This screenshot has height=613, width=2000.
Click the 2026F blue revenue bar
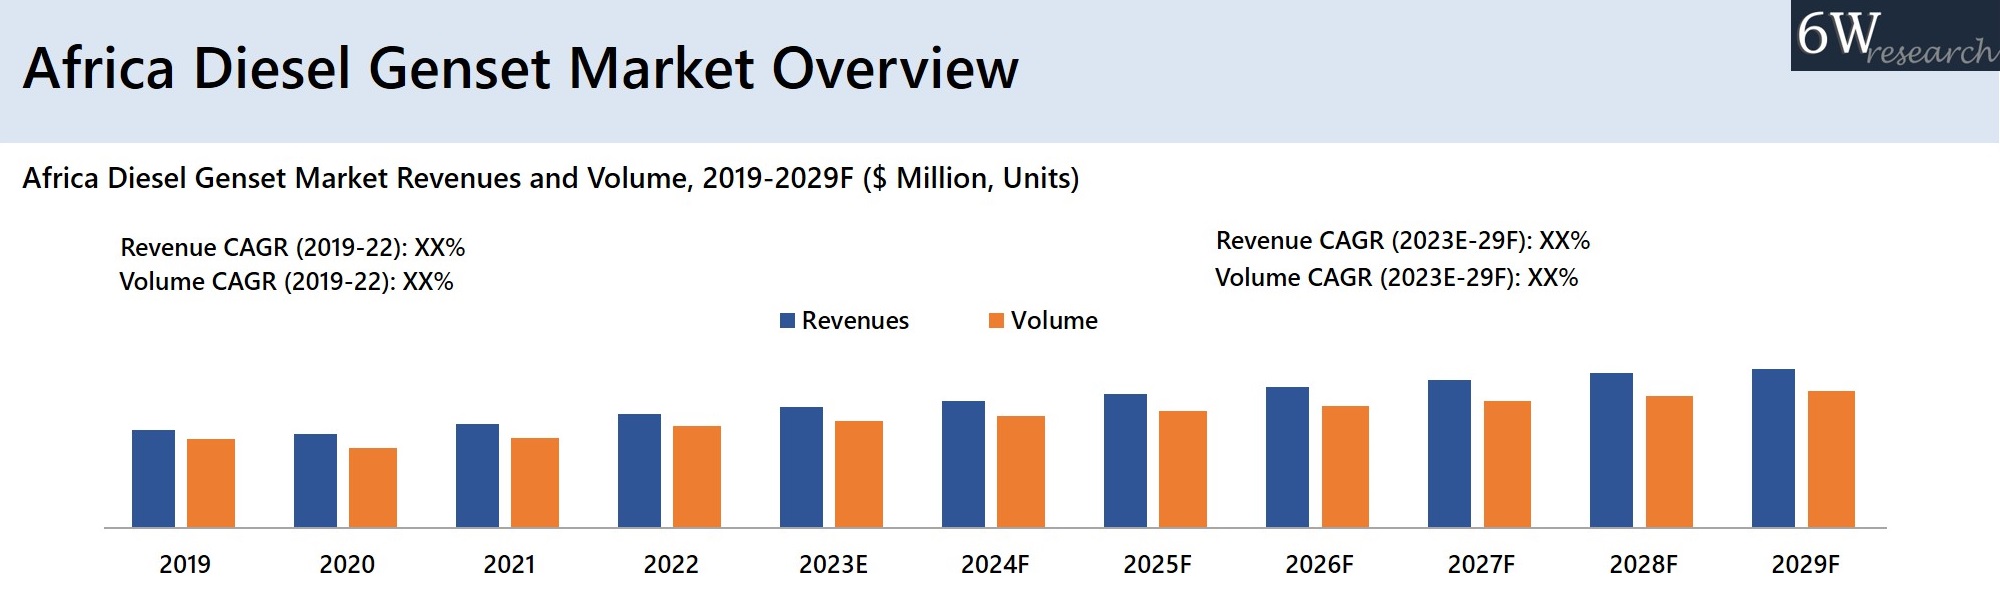(x=1287, y=457)
